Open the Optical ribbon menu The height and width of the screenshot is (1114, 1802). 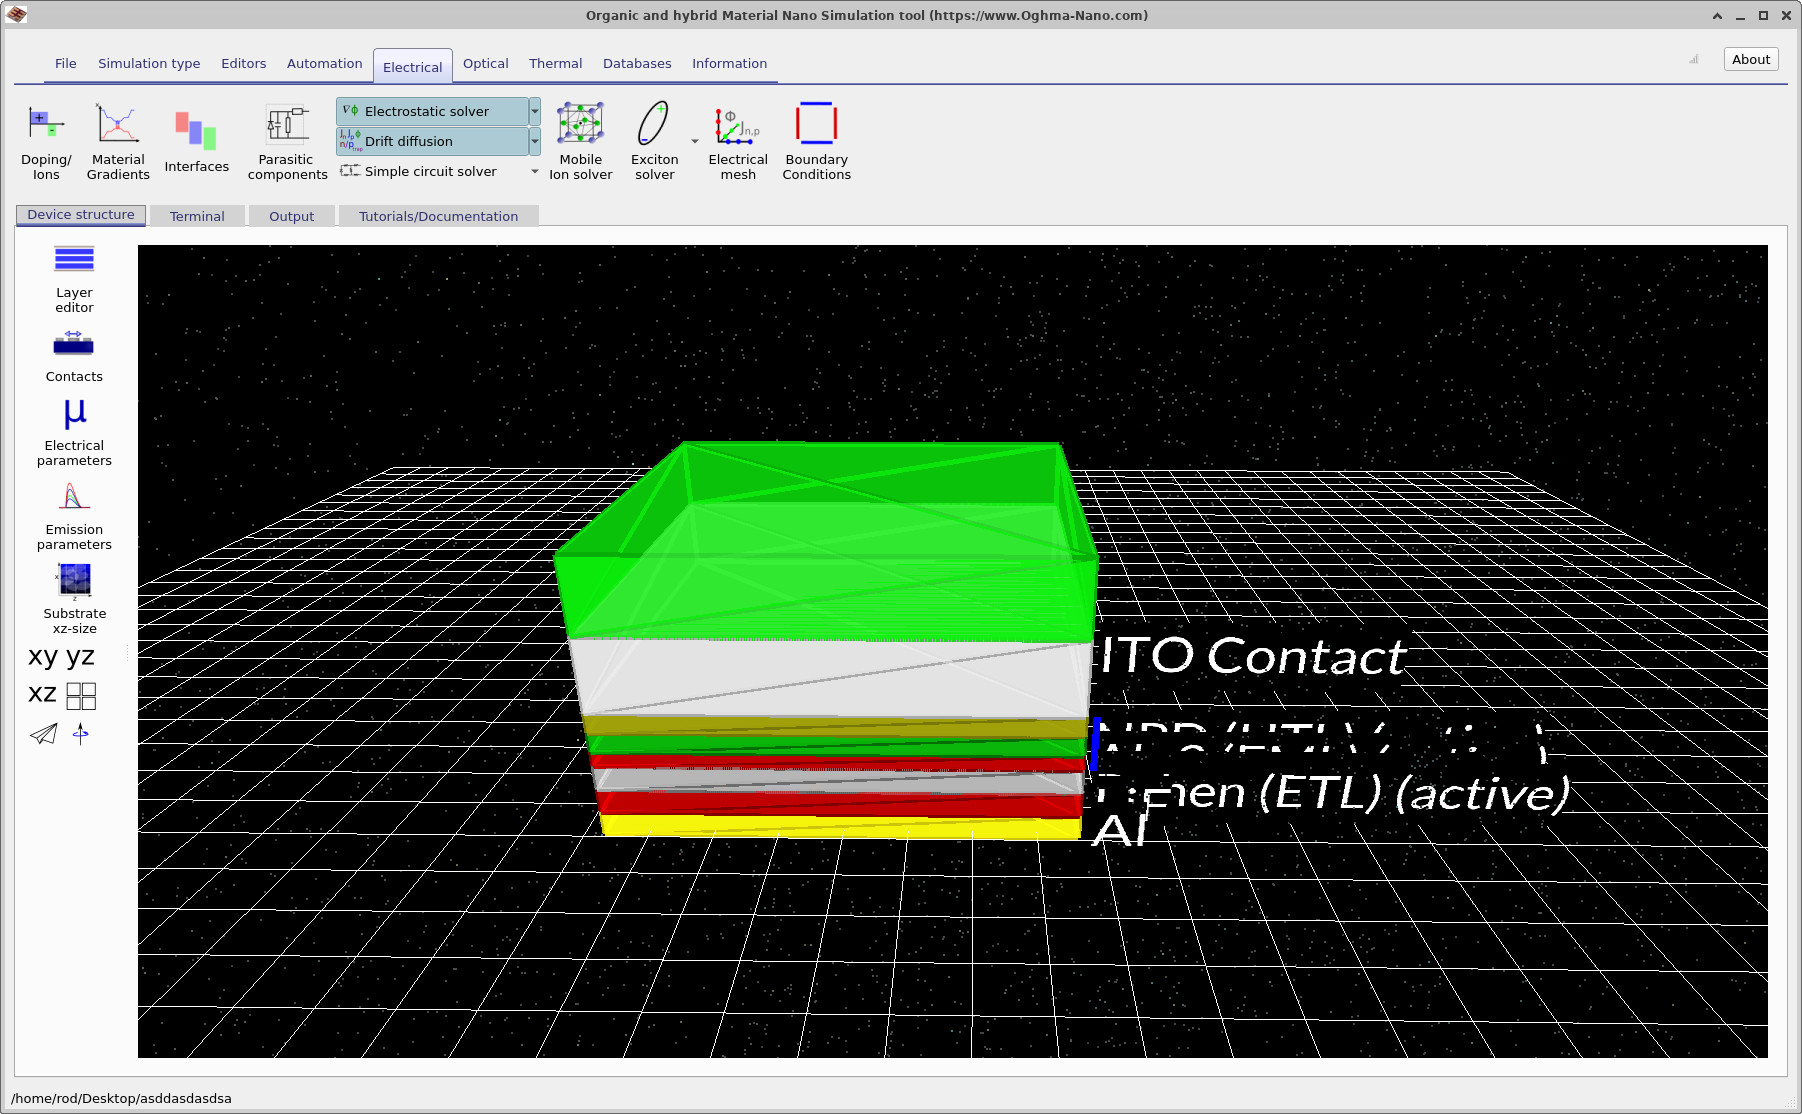coord(485,63)
